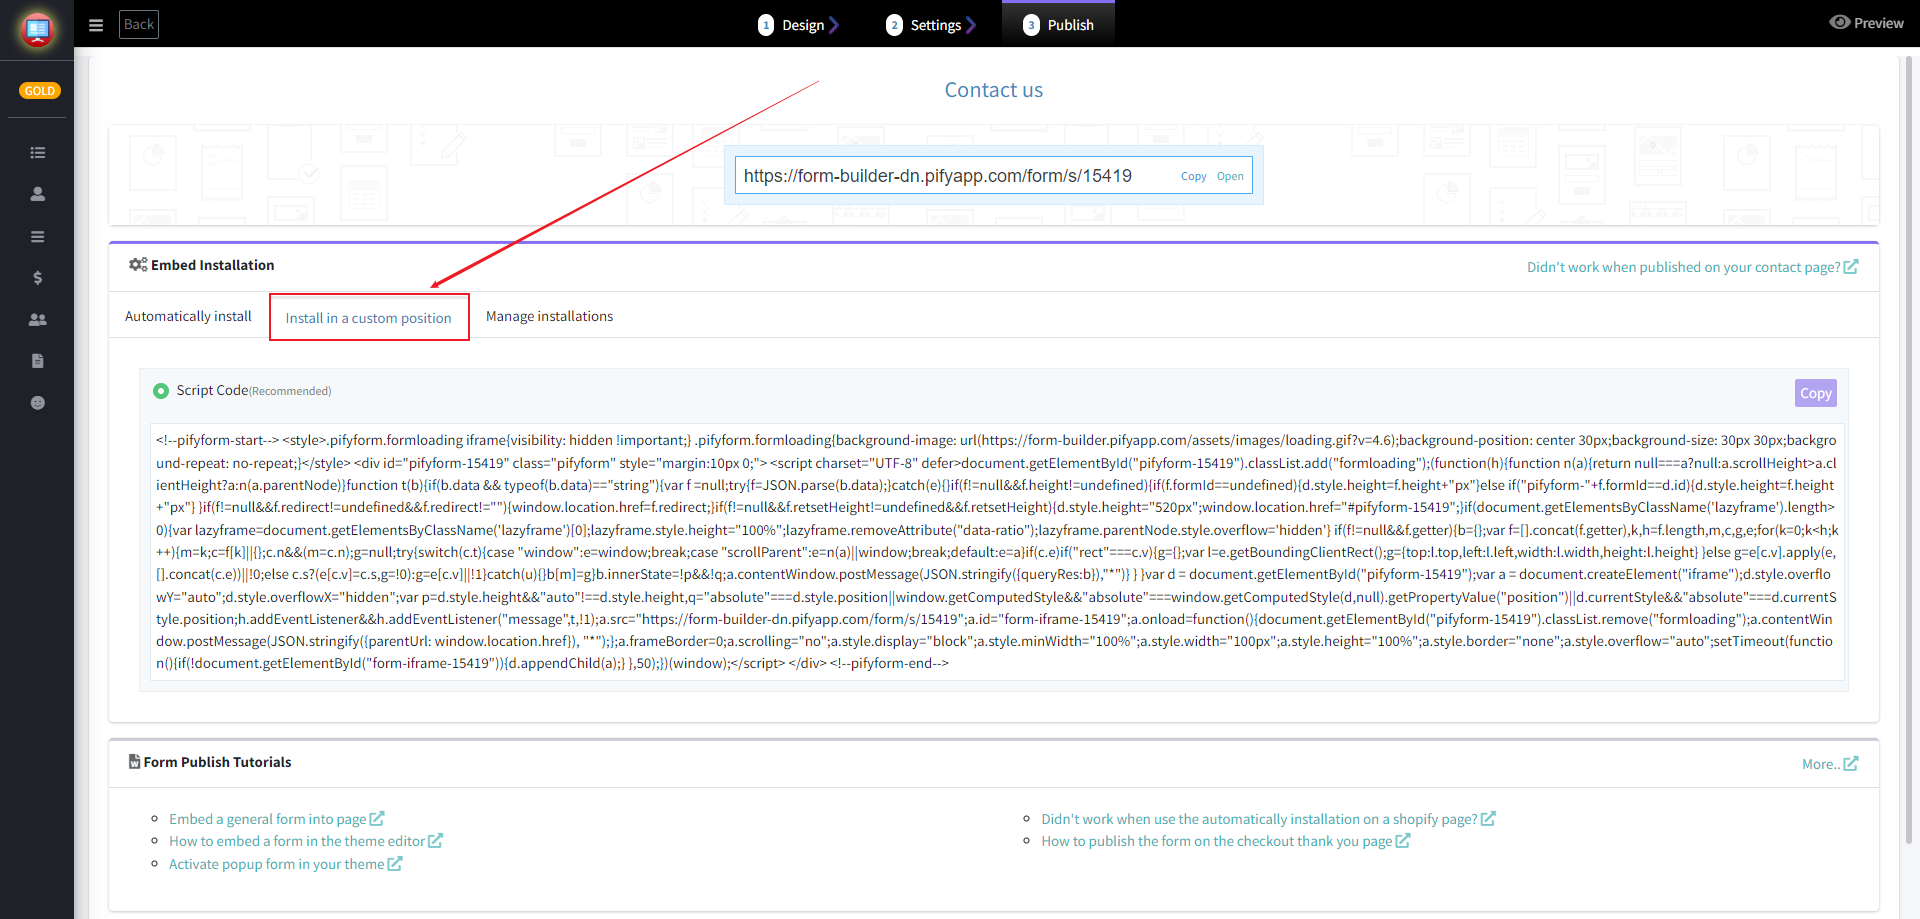The image size is (1920, 919).
Task: Click the Back button
Action: click(x=139, y=24)
